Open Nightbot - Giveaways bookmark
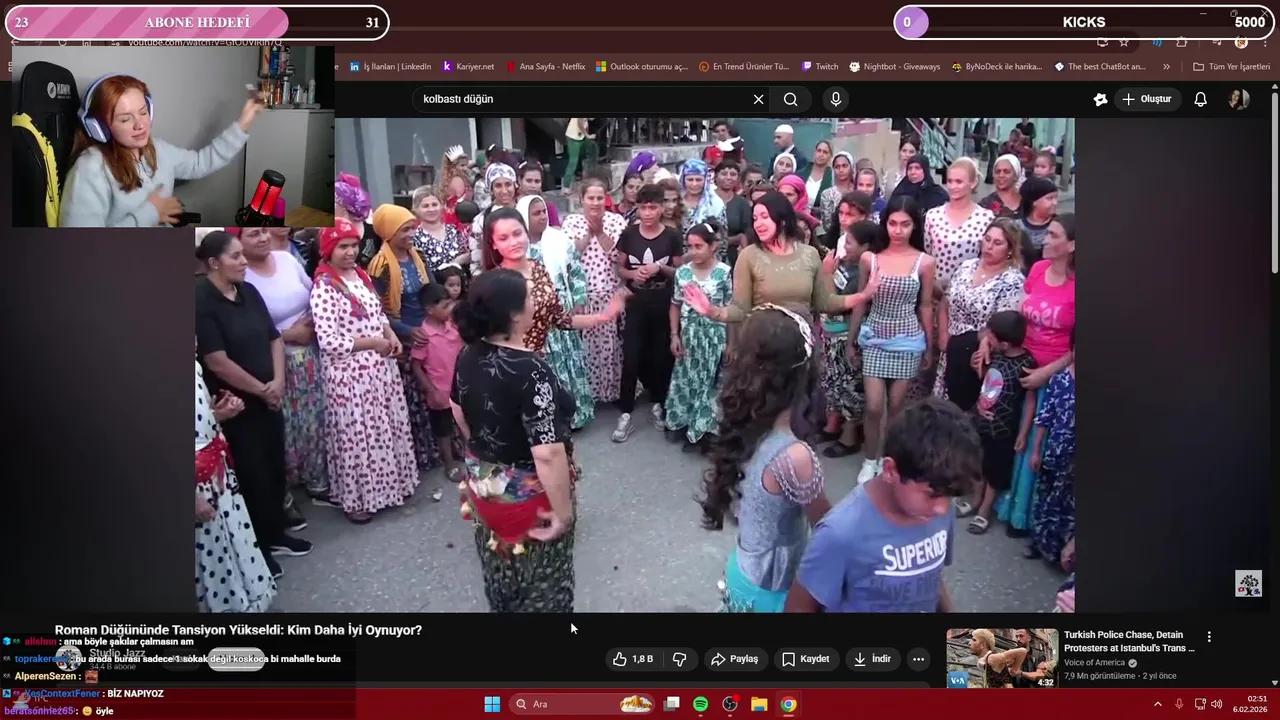Screen dimensions: 1280x720 pos(895,67)
